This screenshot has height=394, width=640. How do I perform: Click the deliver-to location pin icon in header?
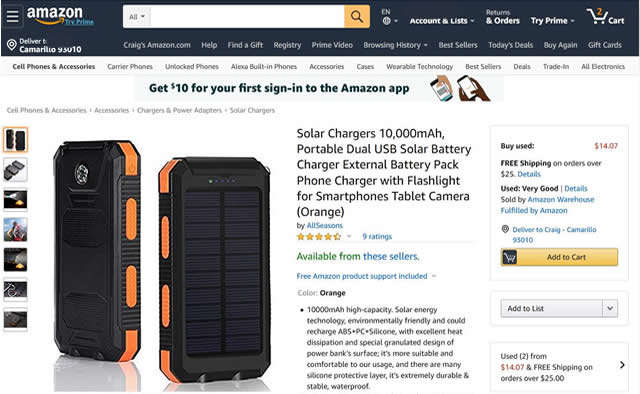pos(12,45)
